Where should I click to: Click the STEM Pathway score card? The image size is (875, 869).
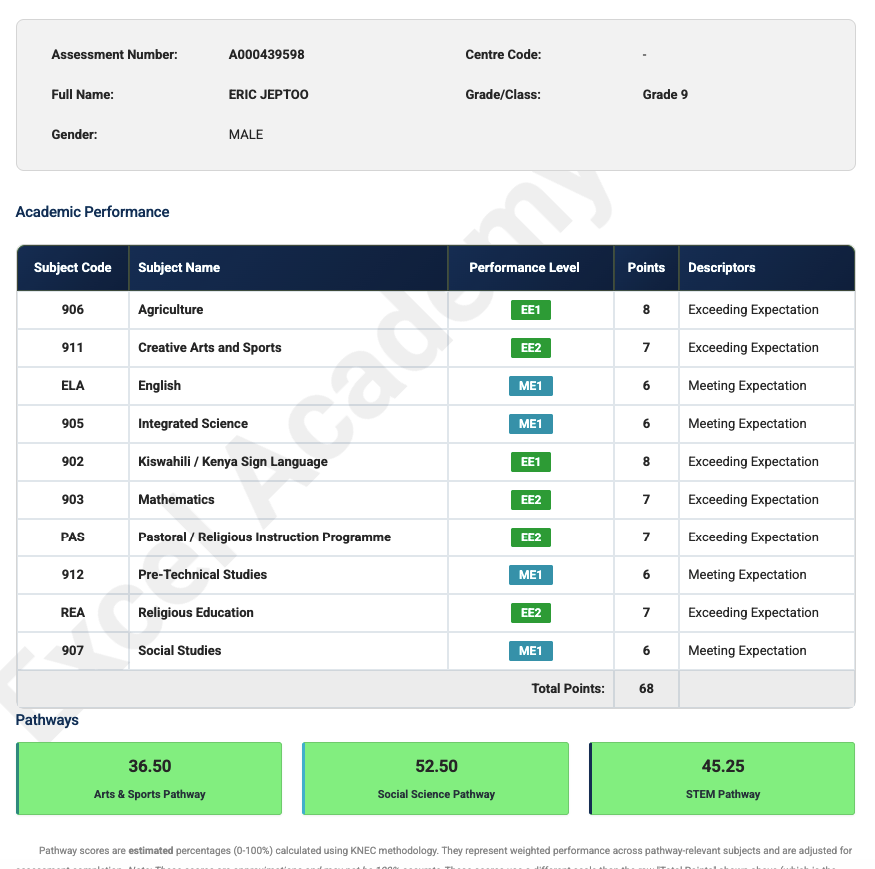pyautogui.click(x=722, y=778)
